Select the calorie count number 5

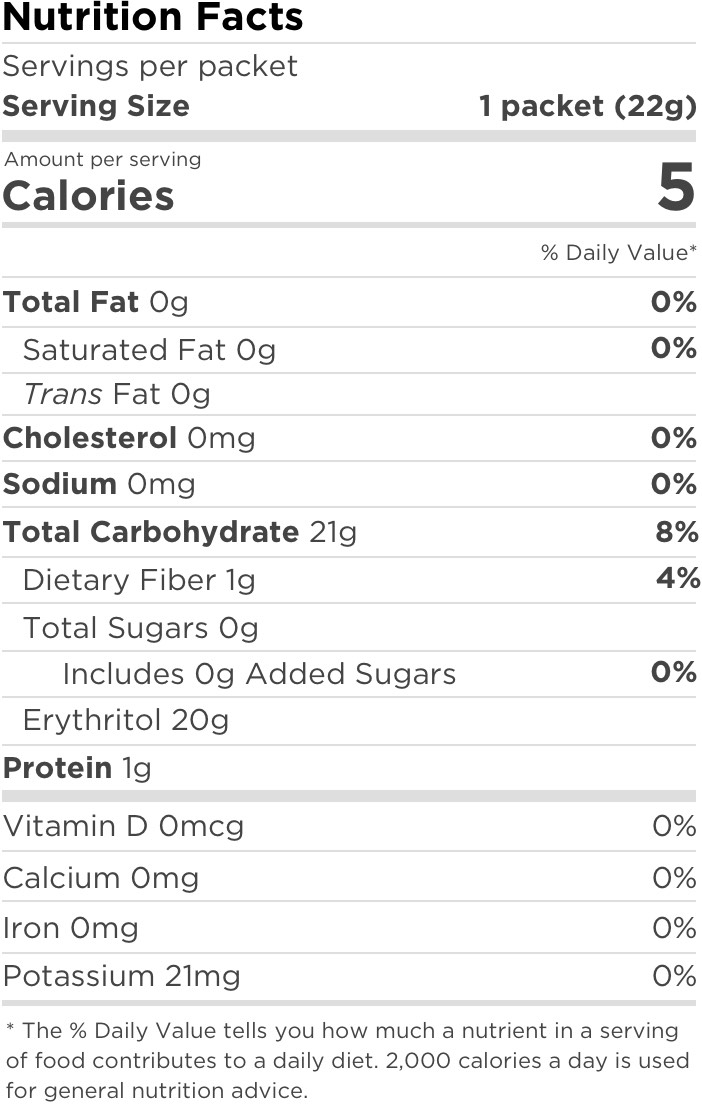click(676, 188)
